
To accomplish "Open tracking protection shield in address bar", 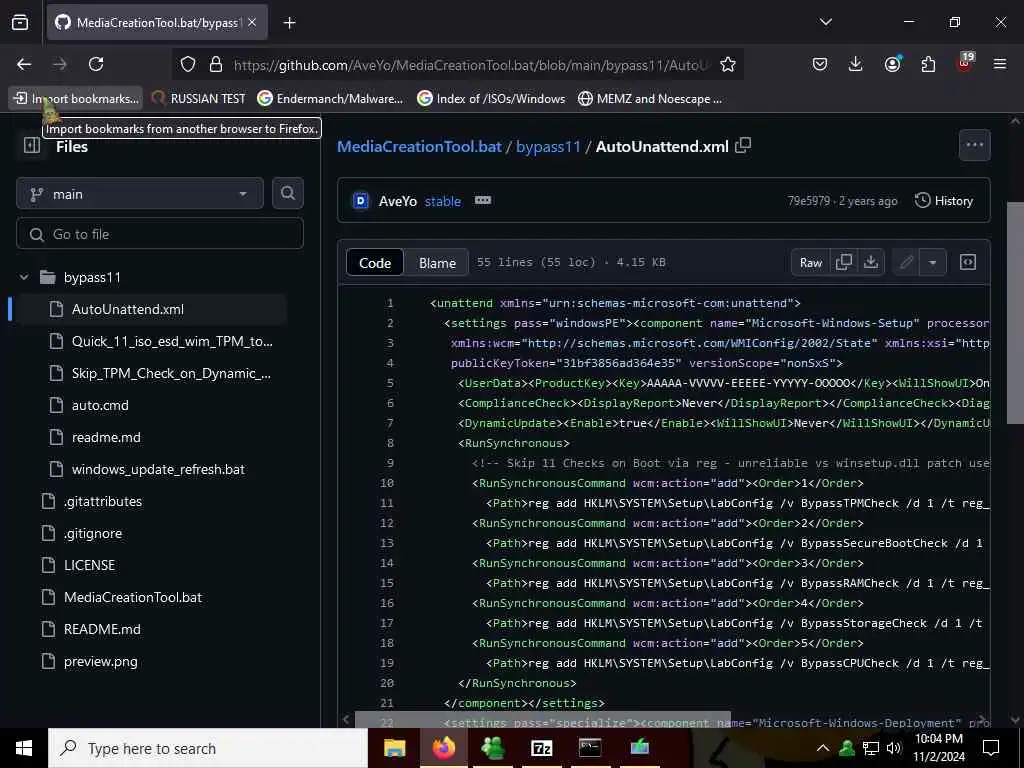I will pyautogui.click(x=188, y=64).
